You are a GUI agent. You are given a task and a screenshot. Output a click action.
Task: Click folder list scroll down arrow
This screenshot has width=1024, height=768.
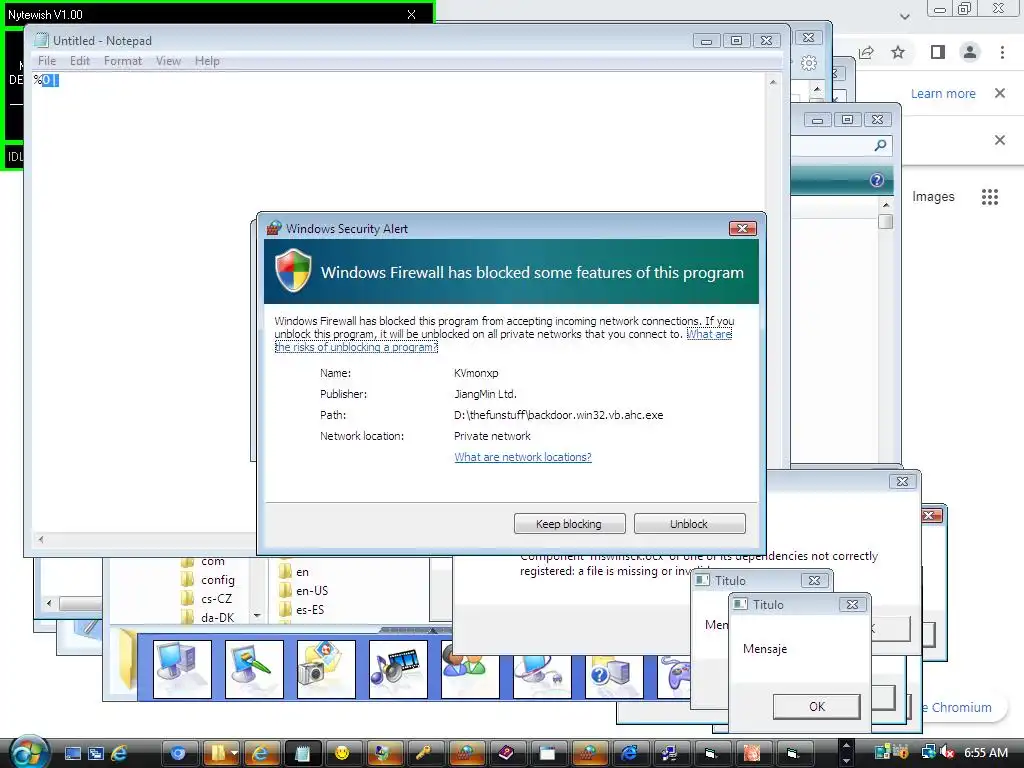point(257,615)
